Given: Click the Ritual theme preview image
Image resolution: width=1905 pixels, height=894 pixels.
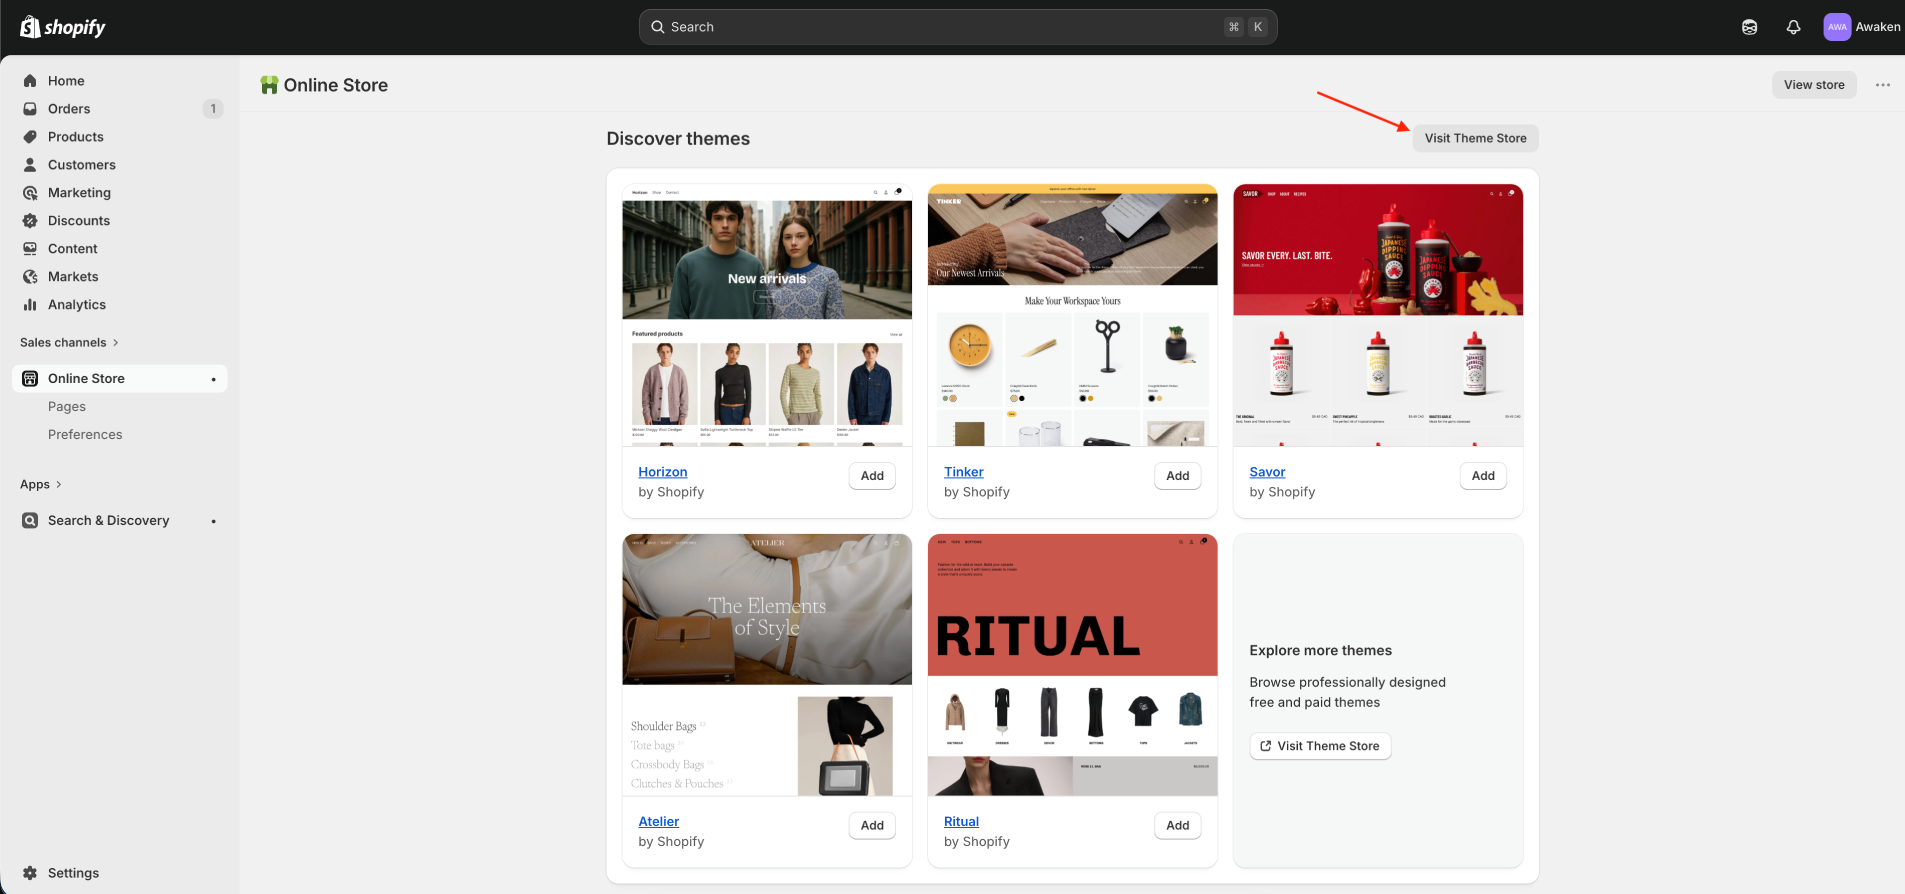Looking at the screenshot, I should tap(1073, 665).
